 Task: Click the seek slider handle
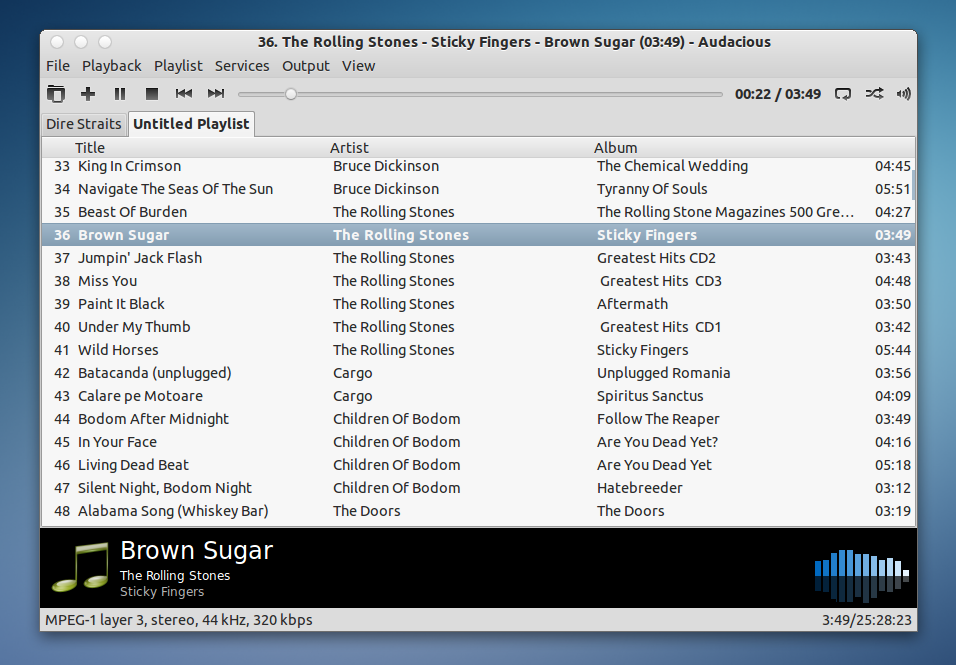[x=291, y=94]
